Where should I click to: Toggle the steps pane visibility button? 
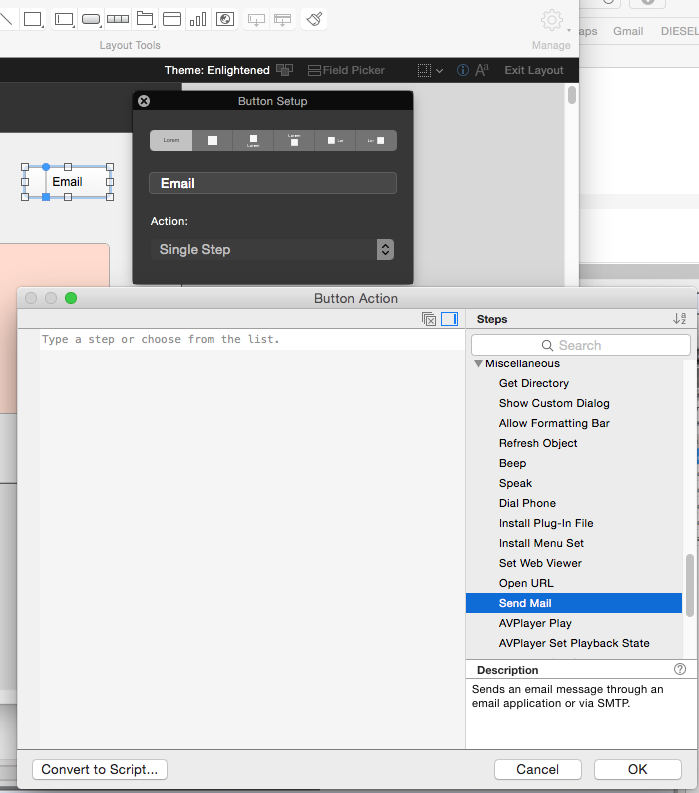point(449,319)
